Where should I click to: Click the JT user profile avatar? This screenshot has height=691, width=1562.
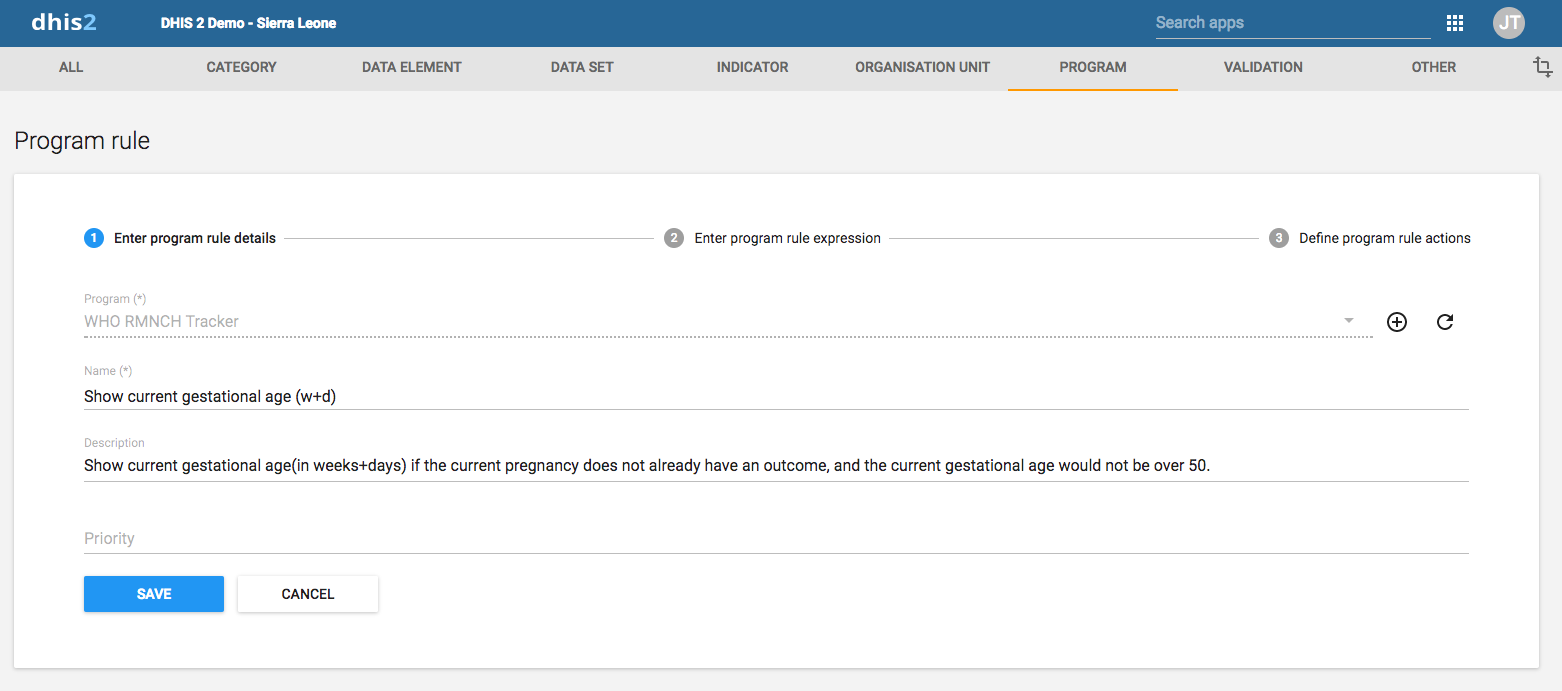click(x=1509, y=23)
